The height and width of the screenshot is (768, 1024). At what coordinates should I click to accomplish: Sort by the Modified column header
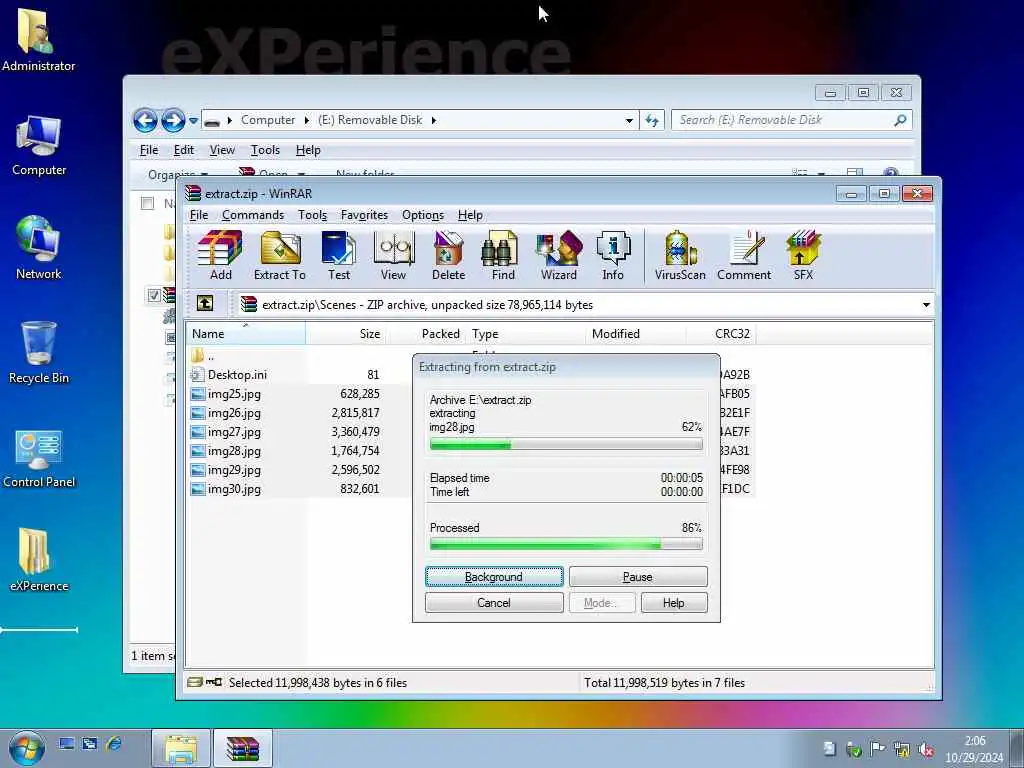(x=635, y=334)
